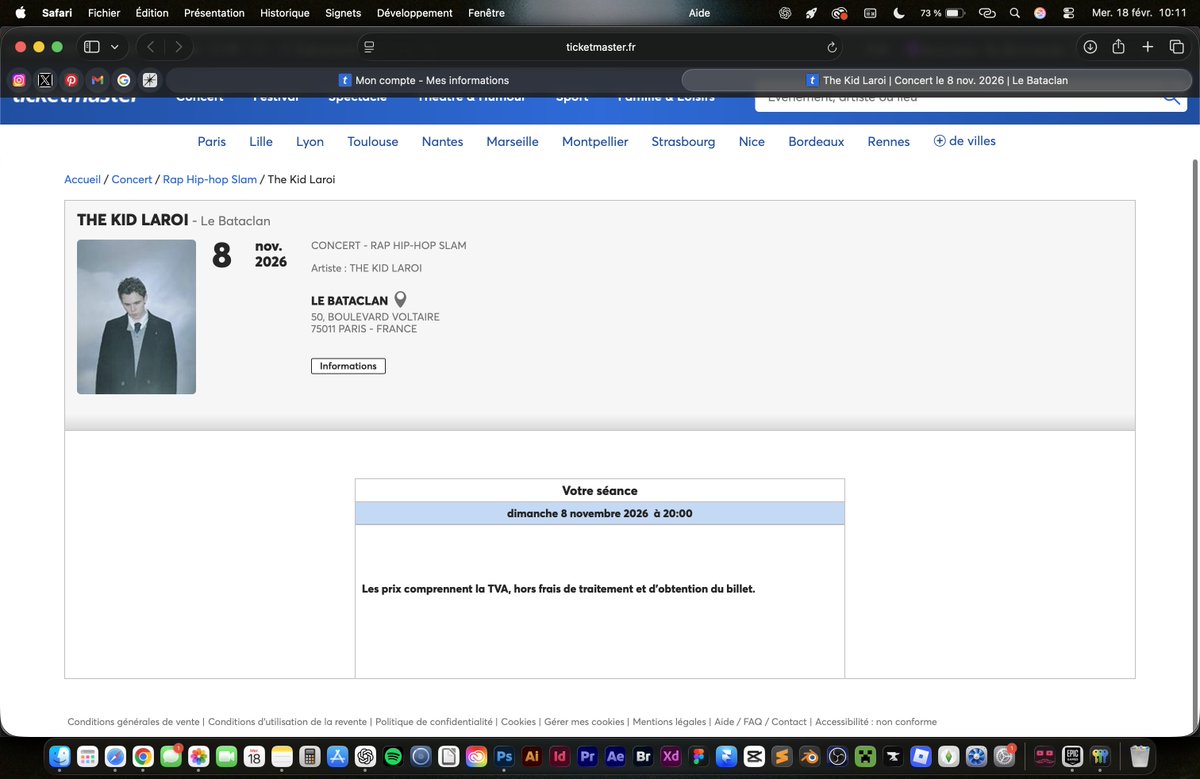Click the Ticketmaster search magnifier icon
Screen dimensions: 1200x779
(1171, 98)
